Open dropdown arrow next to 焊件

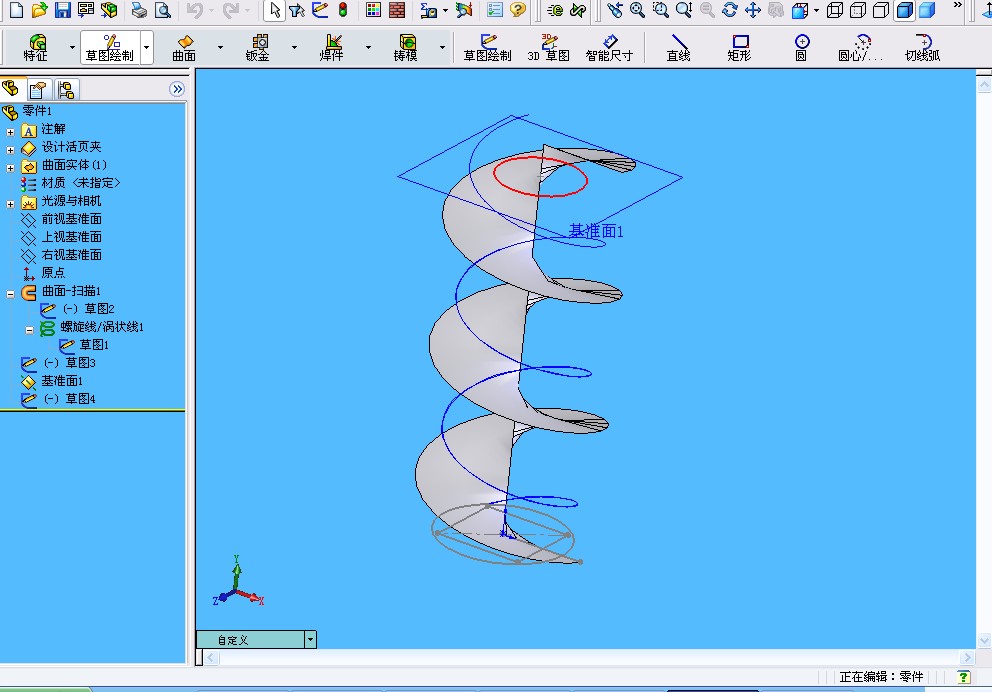[x=368, y=47]
